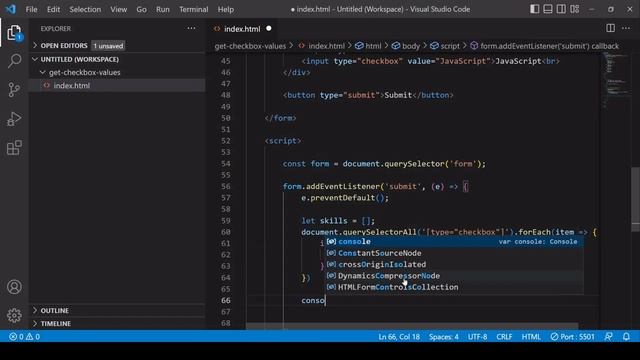Select index.html in the Explorer tree
Screen dimensions: 640x360
point(117,85)
